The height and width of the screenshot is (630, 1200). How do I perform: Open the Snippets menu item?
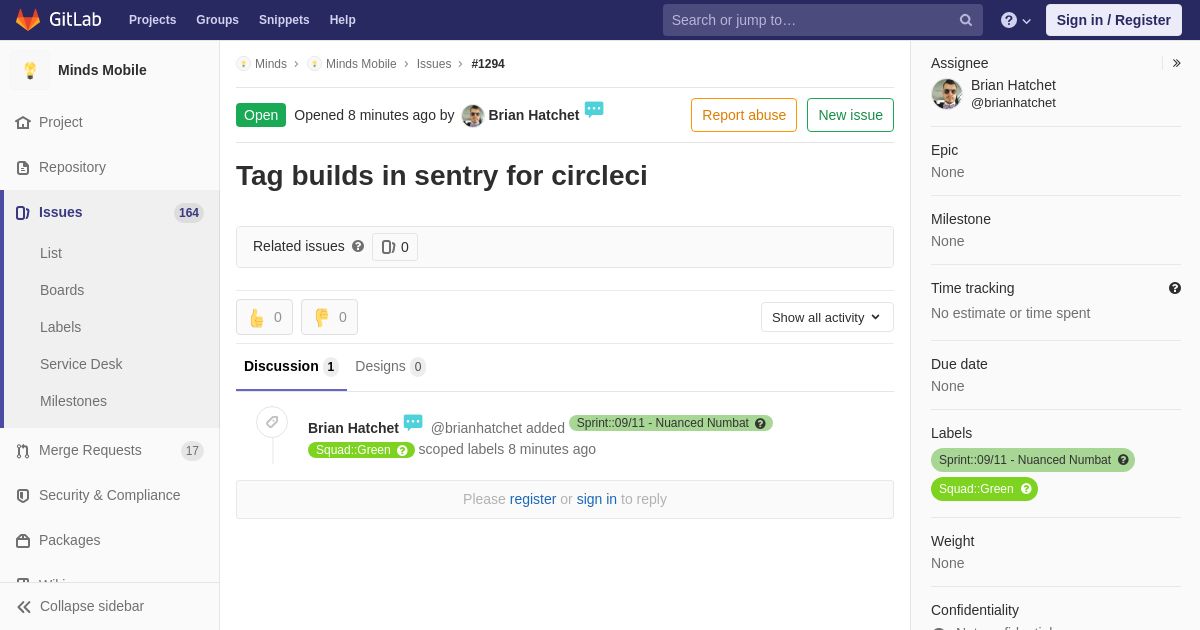284,20
